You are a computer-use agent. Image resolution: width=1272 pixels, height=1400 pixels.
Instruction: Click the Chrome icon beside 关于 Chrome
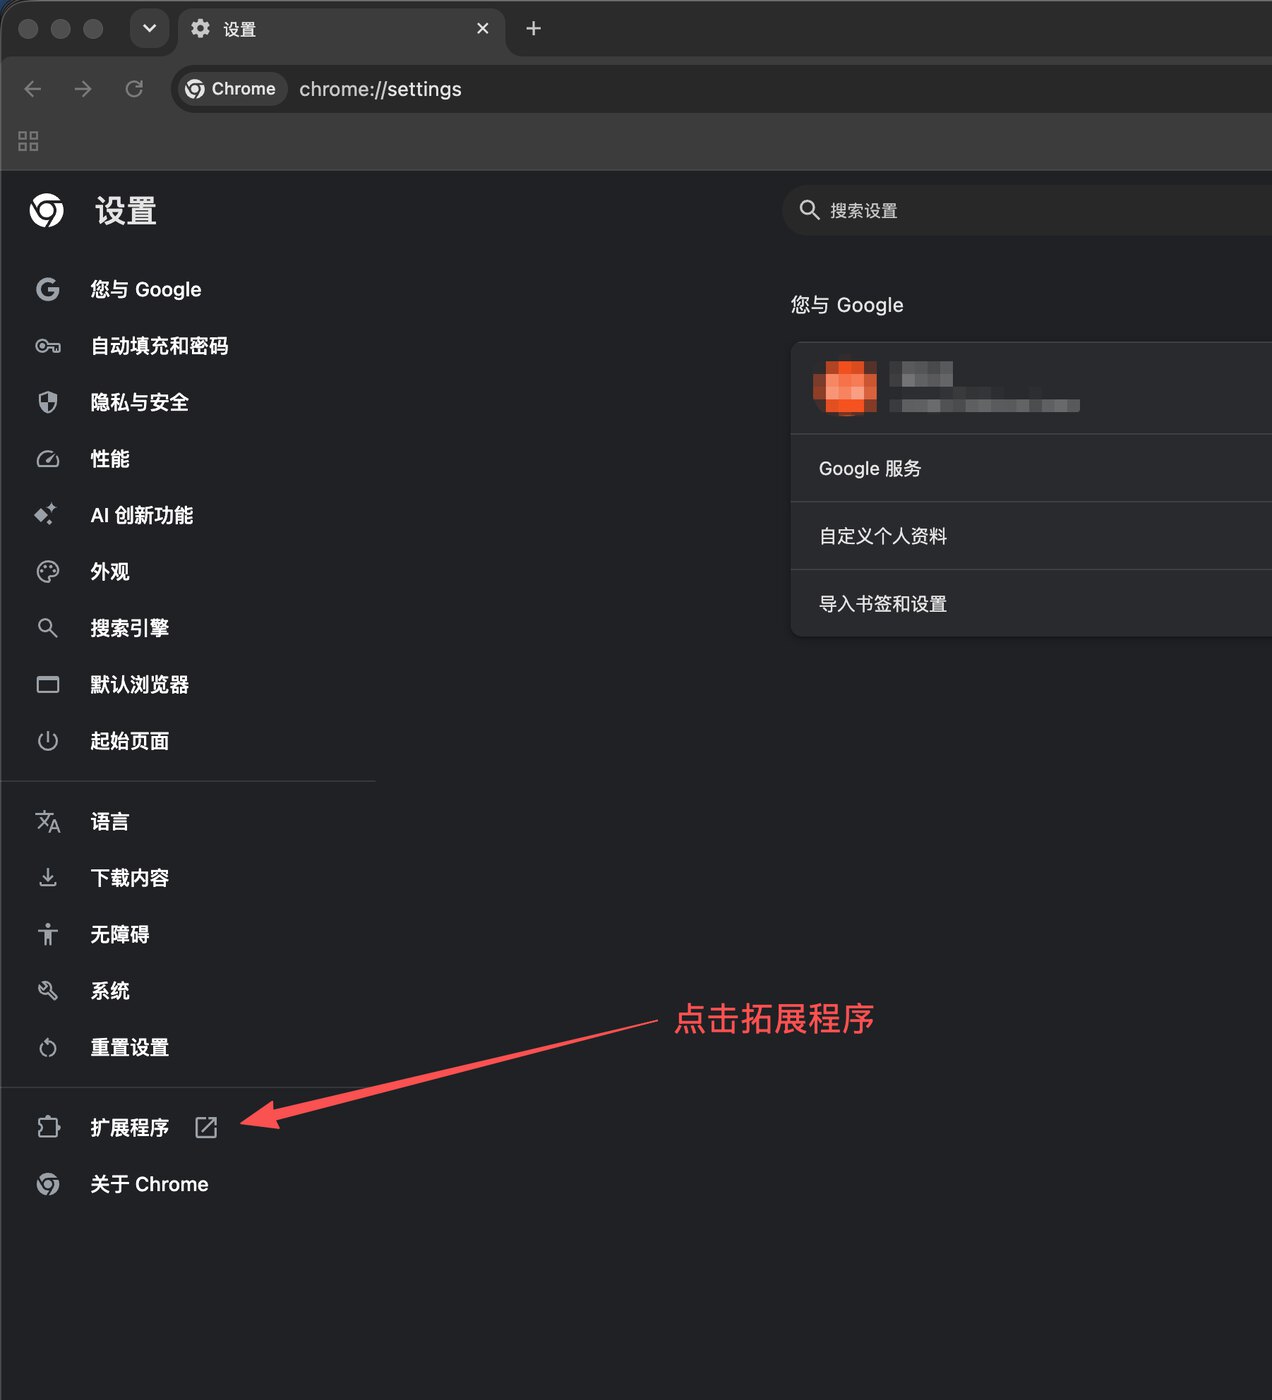click(x=48, y=1184)
